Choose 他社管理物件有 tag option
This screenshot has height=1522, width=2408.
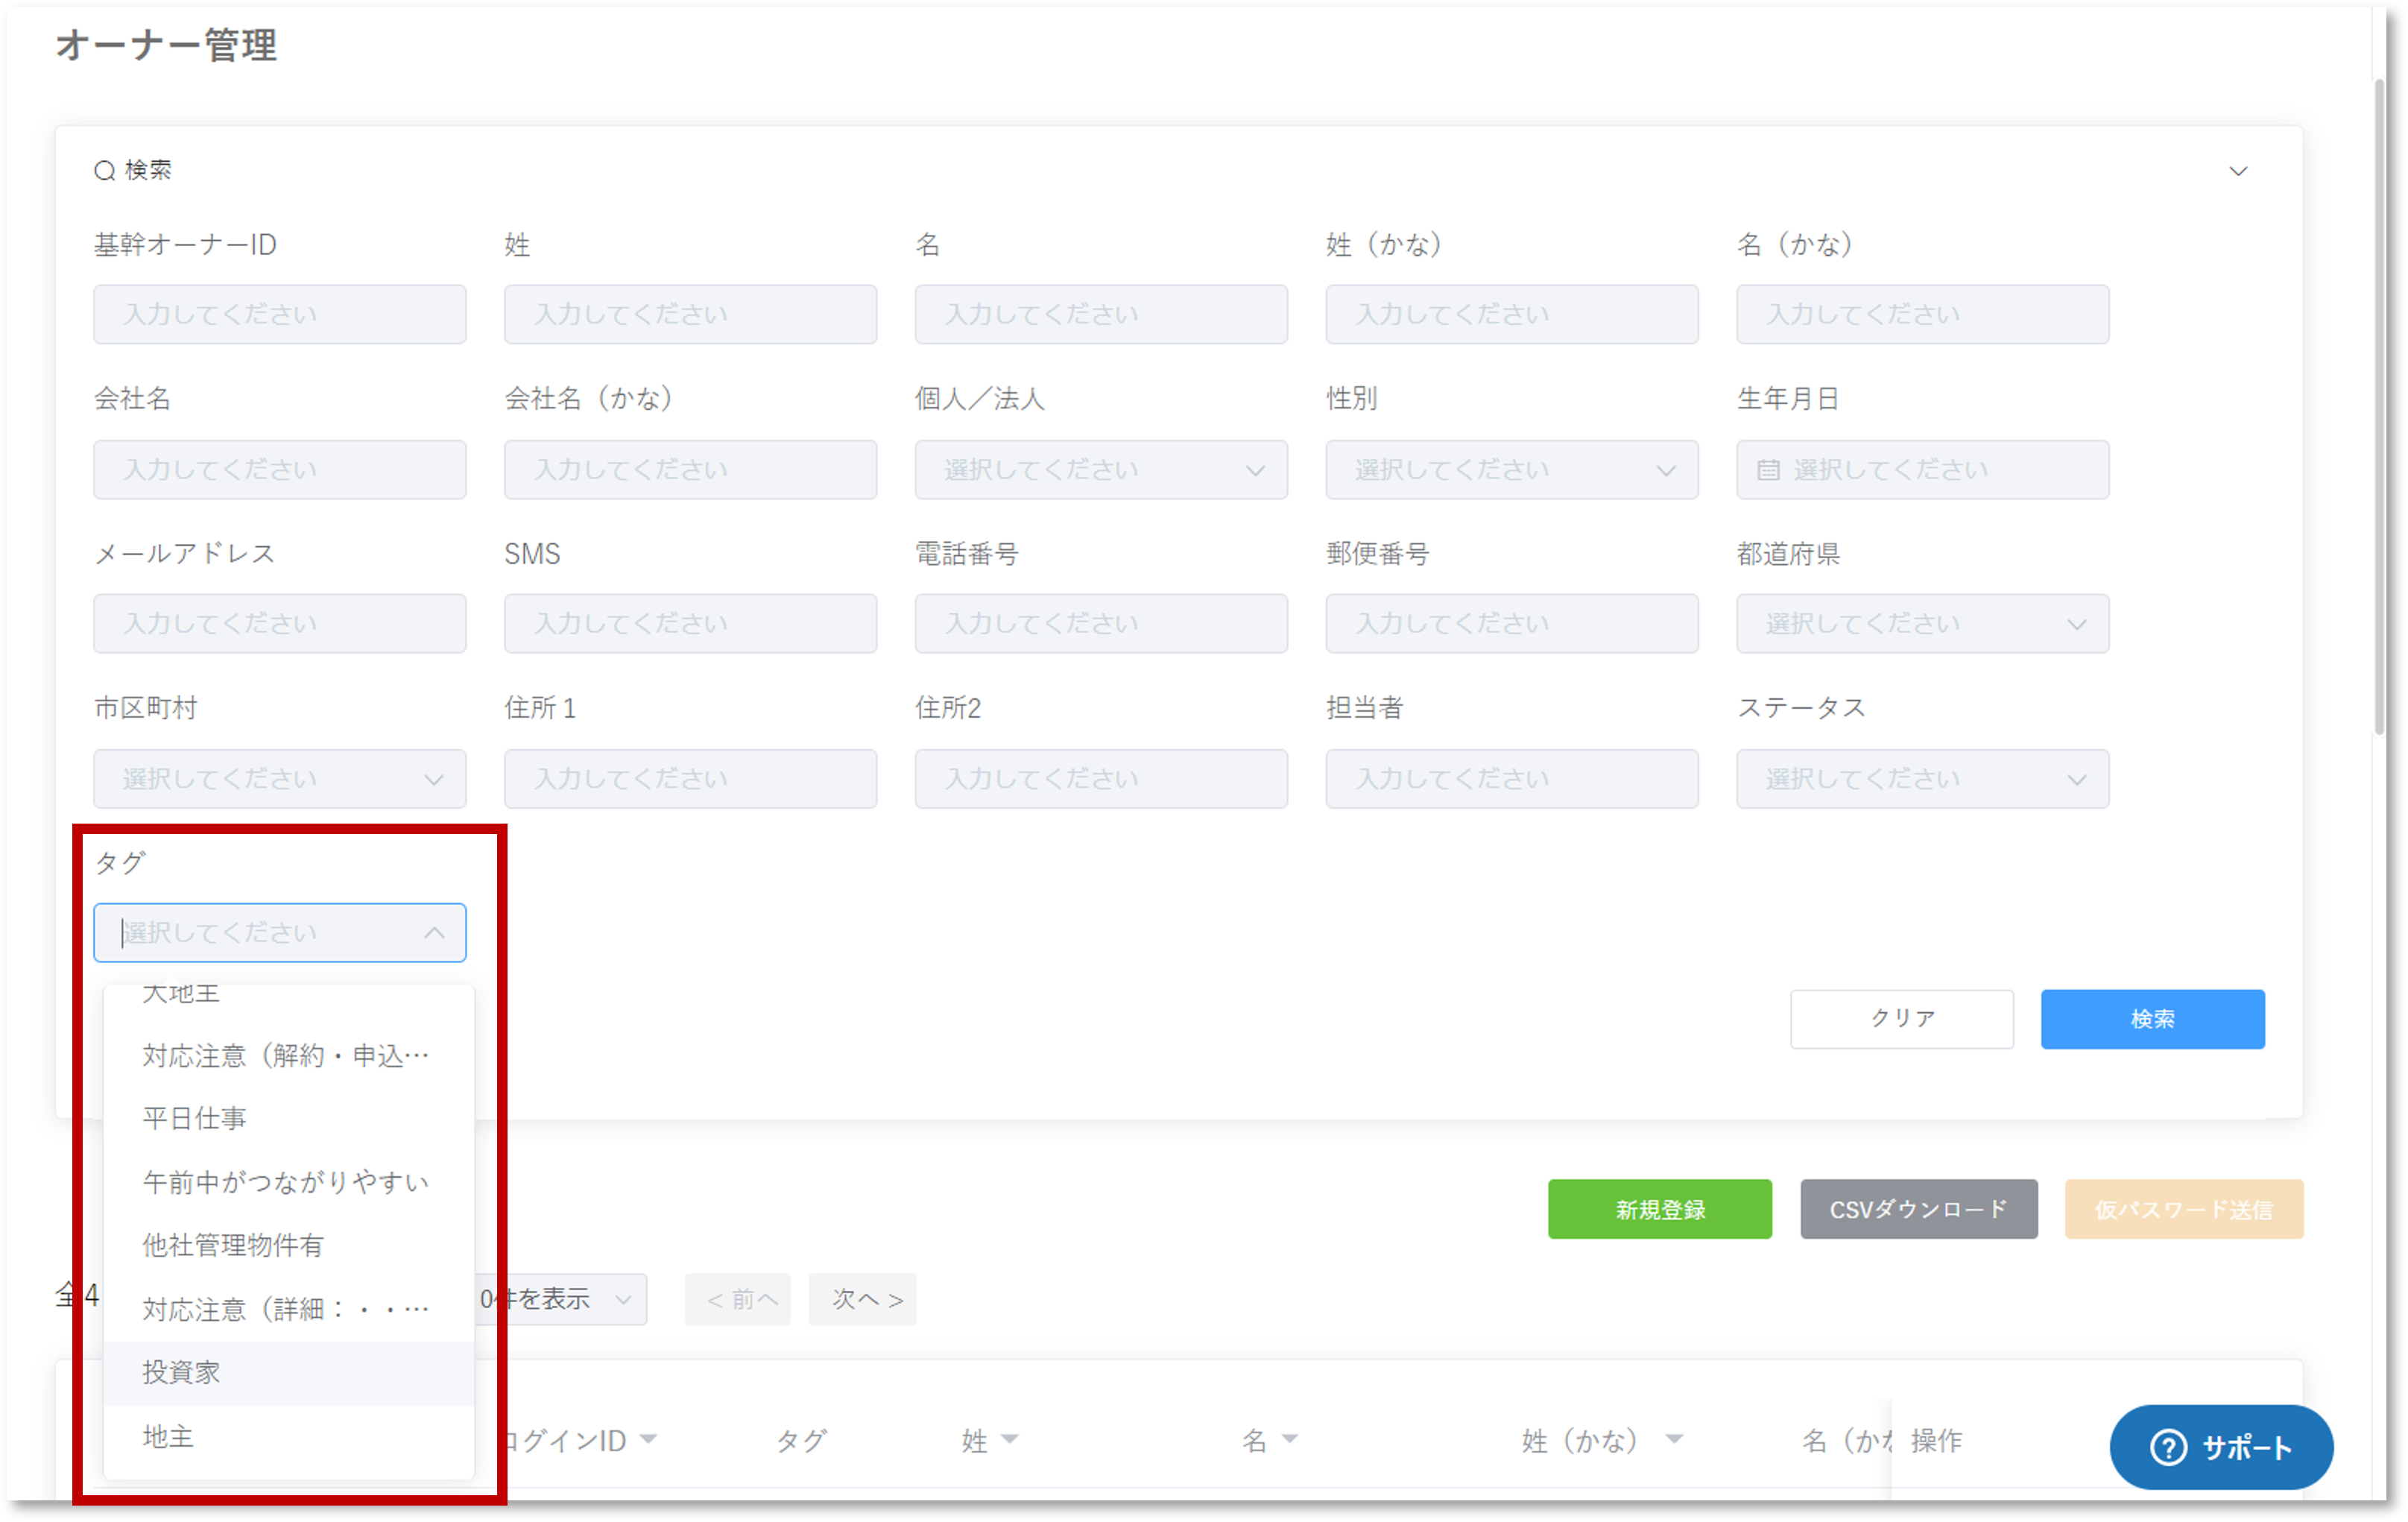(x=233, y=1245)
